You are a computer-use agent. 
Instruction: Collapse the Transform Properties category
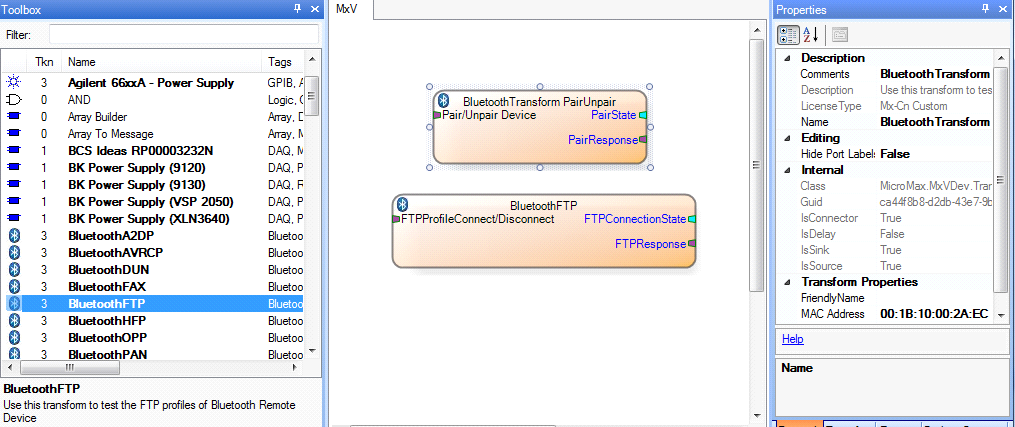pos(788,282)
